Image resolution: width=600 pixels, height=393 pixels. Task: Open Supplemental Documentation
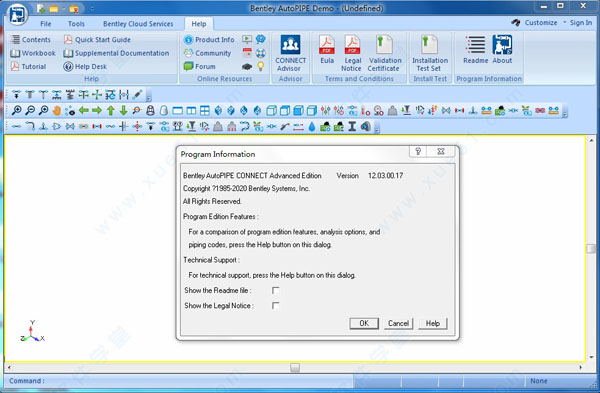pos(116,53)
